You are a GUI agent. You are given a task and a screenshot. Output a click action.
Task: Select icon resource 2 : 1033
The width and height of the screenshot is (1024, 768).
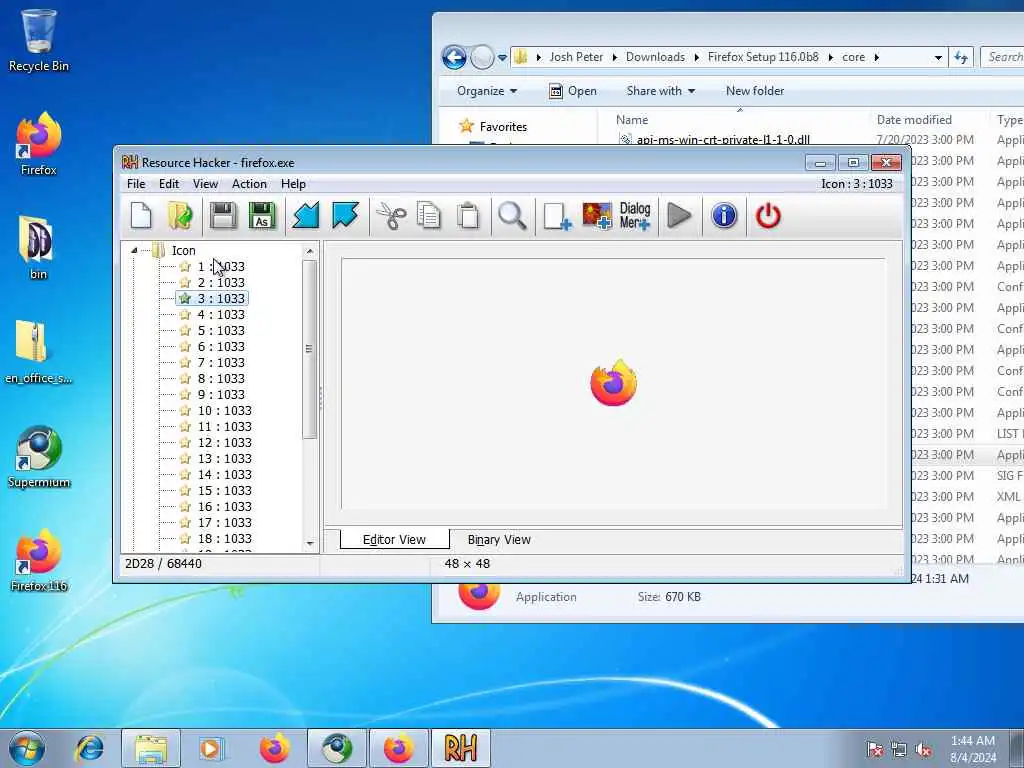coord(221,283)
